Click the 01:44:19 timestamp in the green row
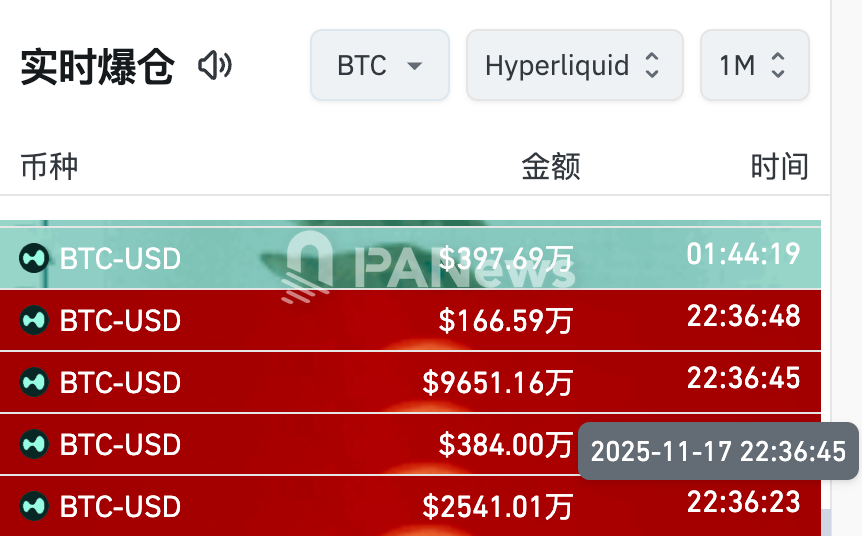The height and width of the screenshot is (536, 862). [x=743, y=254]
